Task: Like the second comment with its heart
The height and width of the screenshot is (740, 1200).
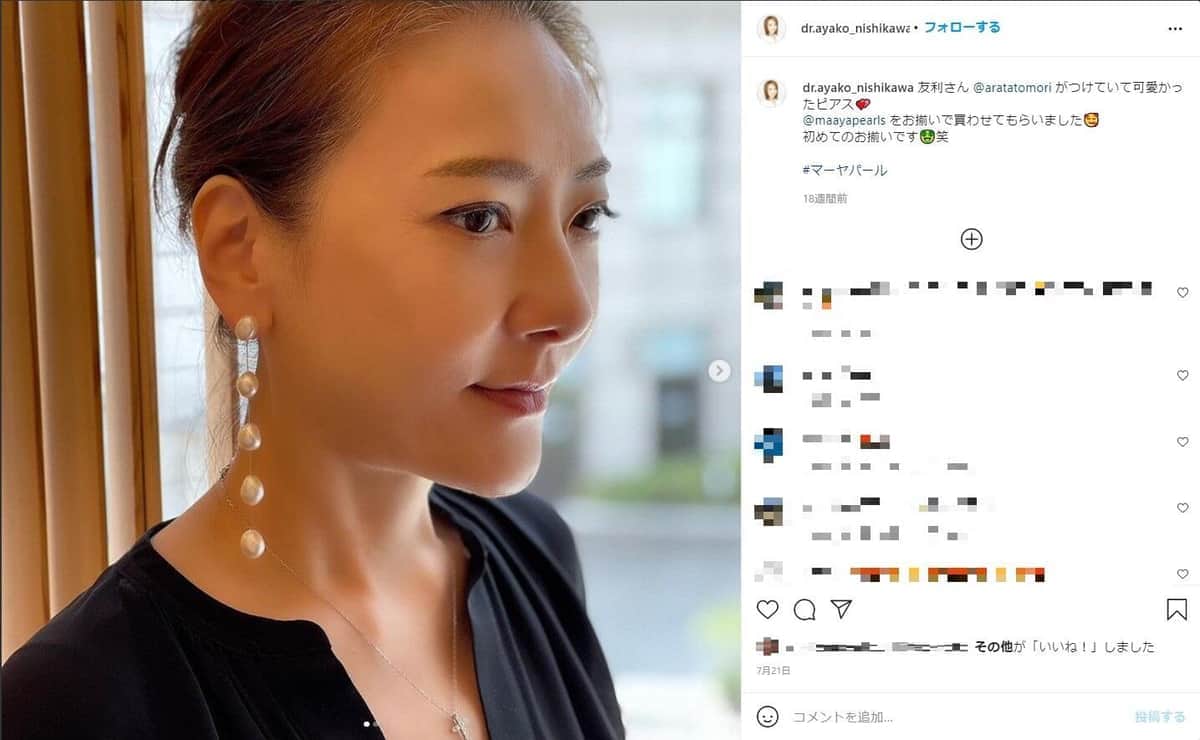Action: [x=1182, y=375]
